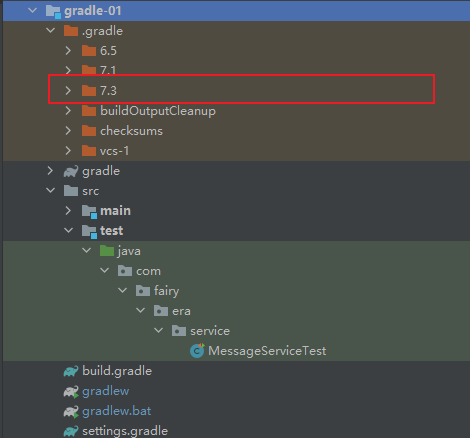The image size is (470, 438).
Task: Collapse the service package
Action: [158, 331]
